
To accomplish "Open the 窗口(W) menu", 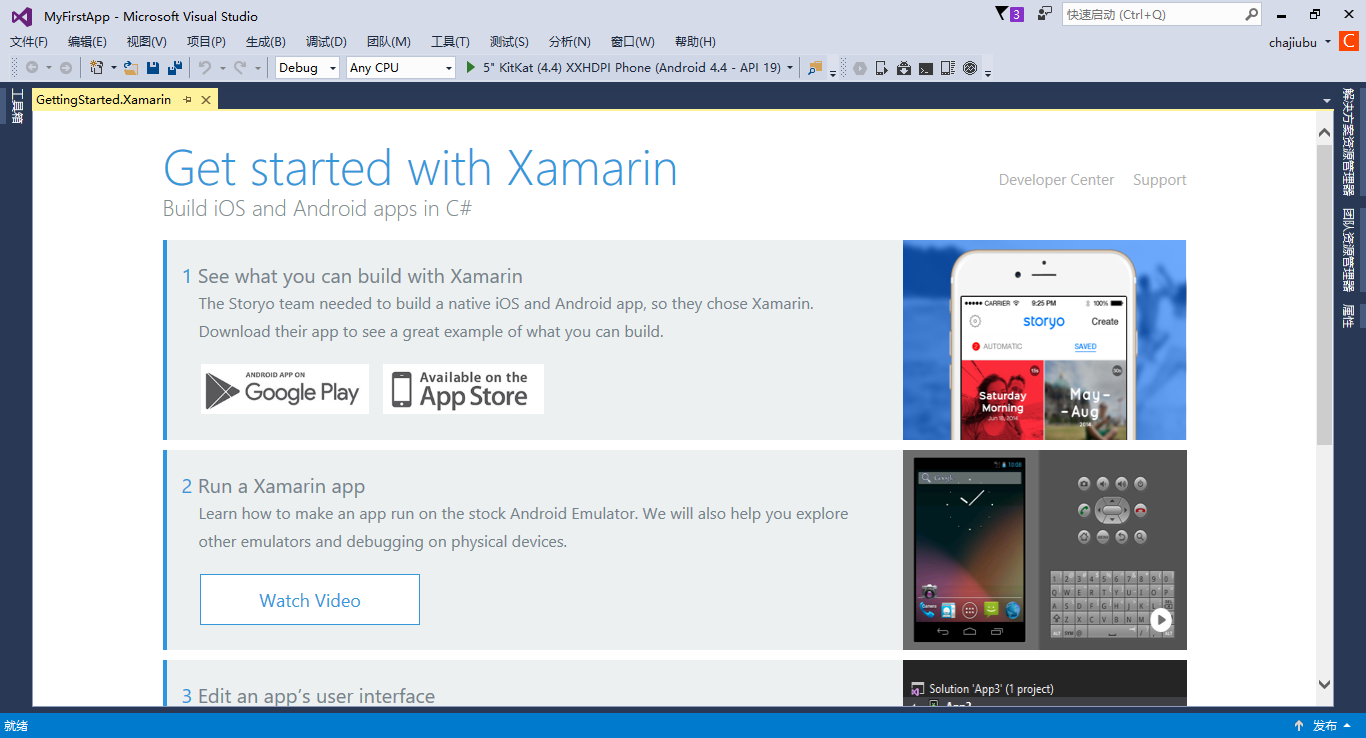I will coord(632,42).
